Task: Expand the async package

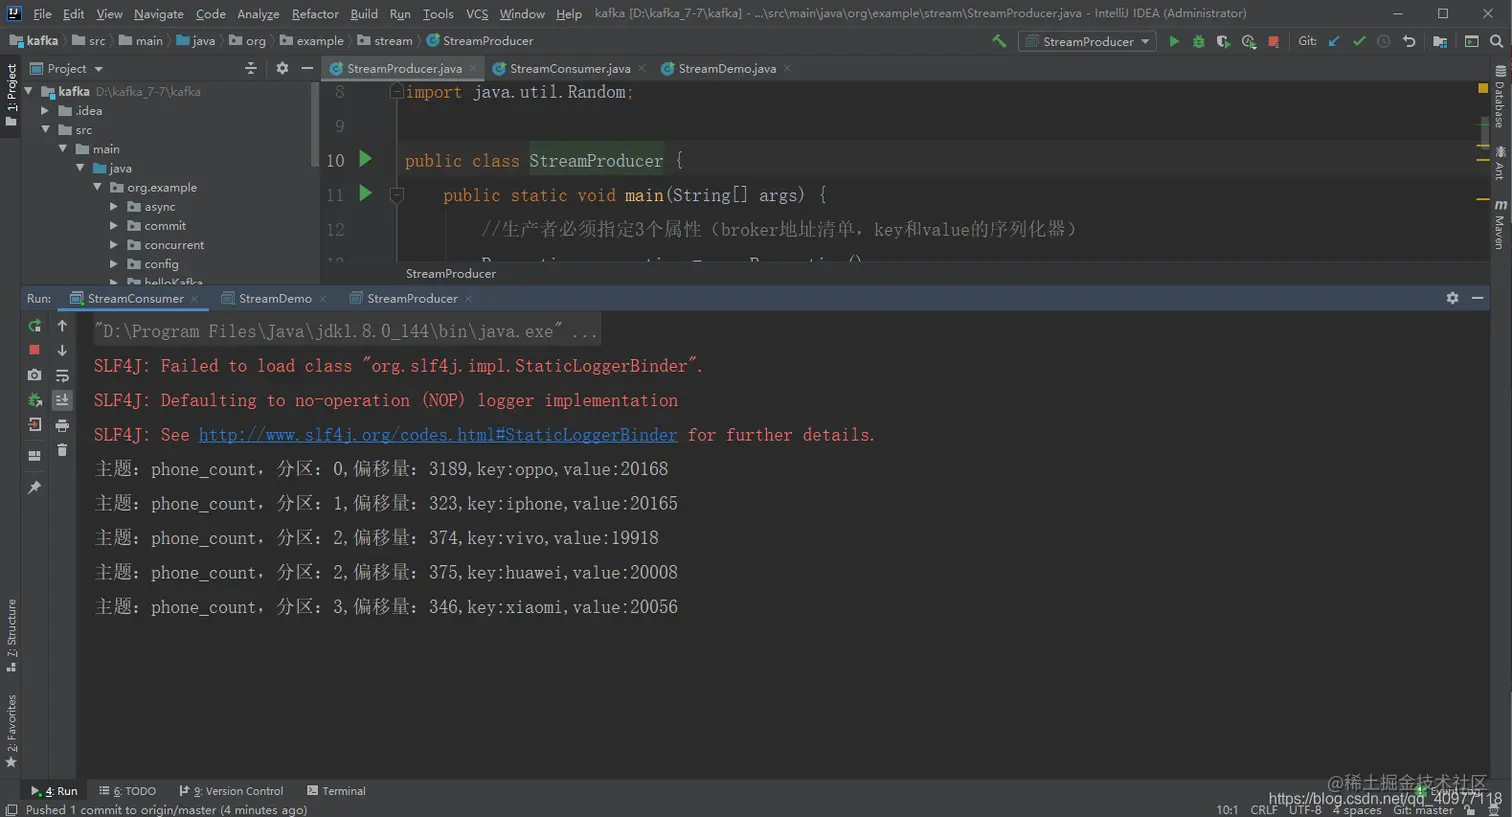Action: pos(114,207)
